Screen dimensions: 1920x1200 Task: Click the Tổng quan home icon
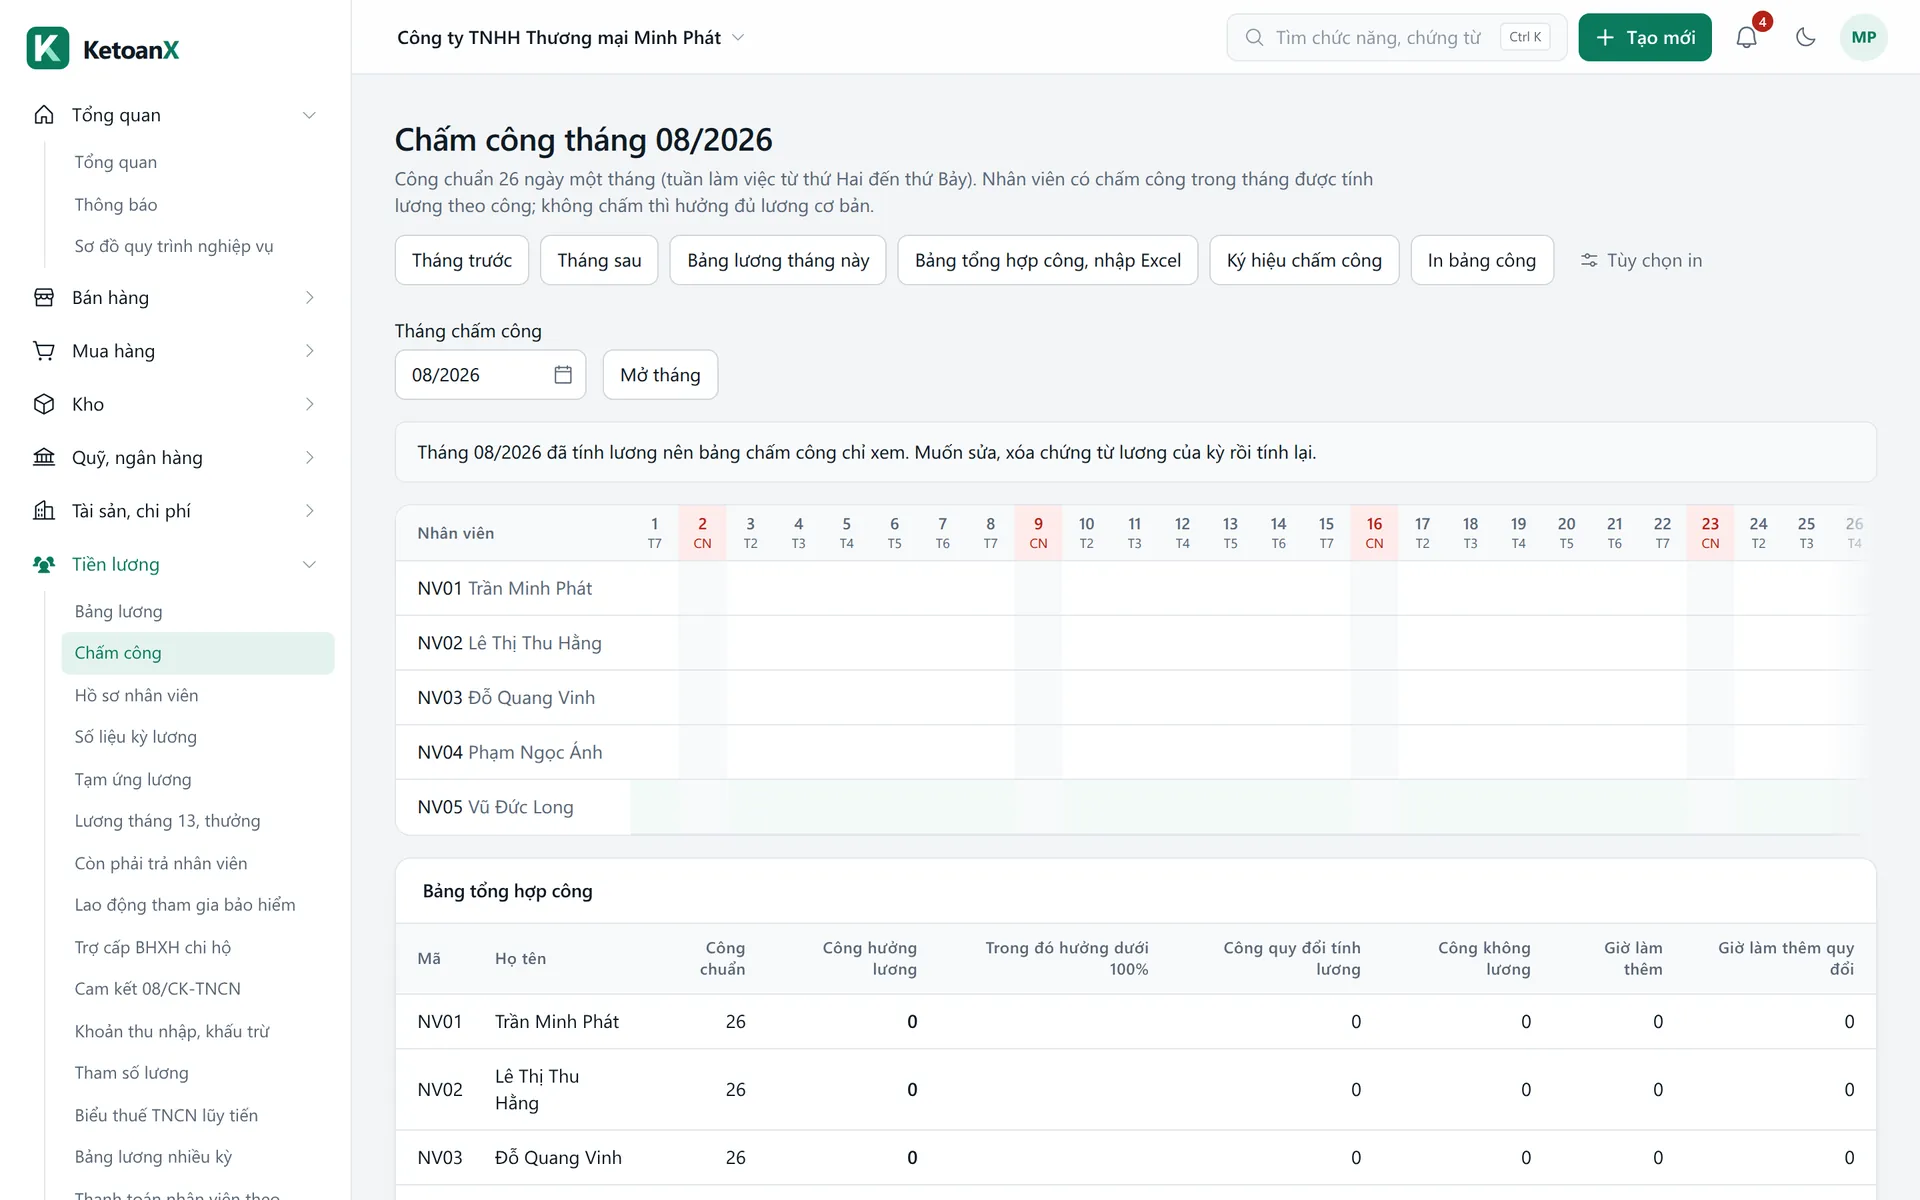(x=44, y=115)
